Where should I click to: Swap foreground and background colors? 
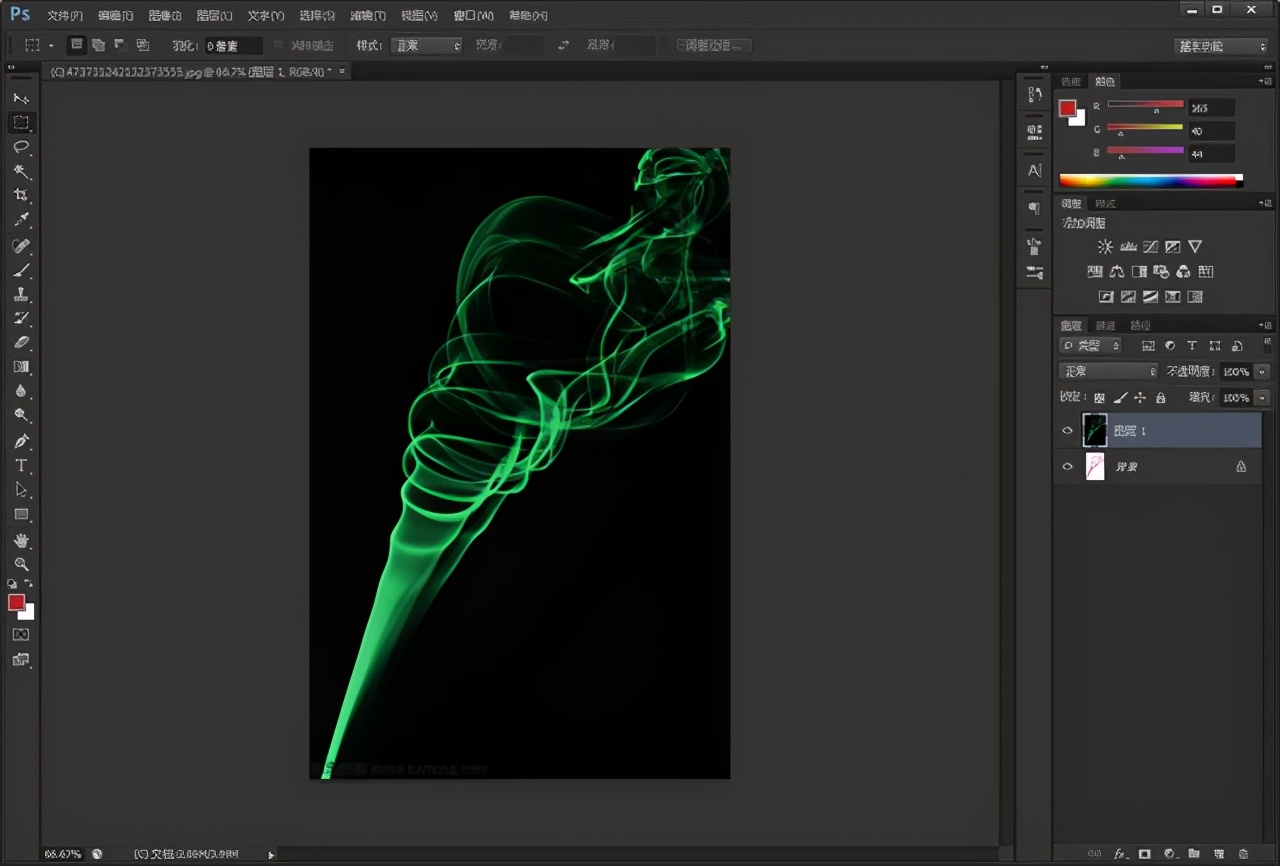(29, 583)
